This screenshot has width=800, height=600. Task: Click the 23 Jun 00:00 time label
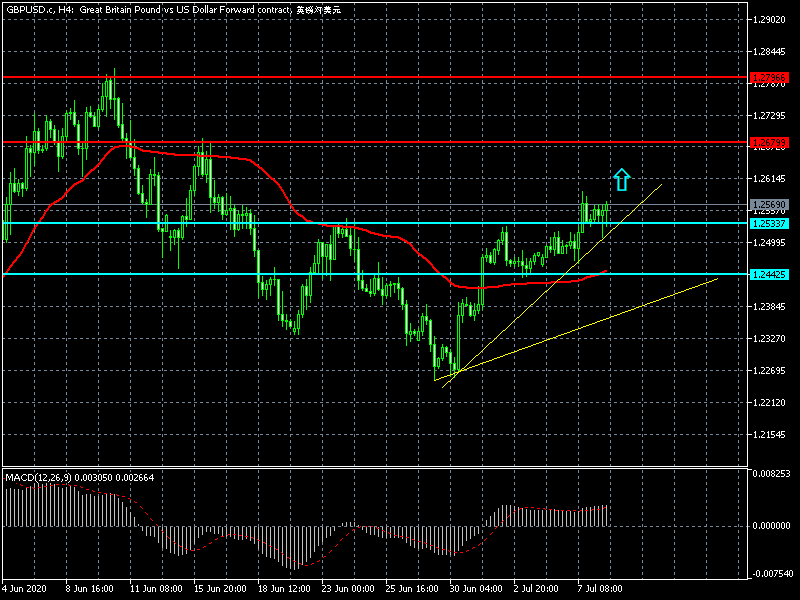click(348, 589)
